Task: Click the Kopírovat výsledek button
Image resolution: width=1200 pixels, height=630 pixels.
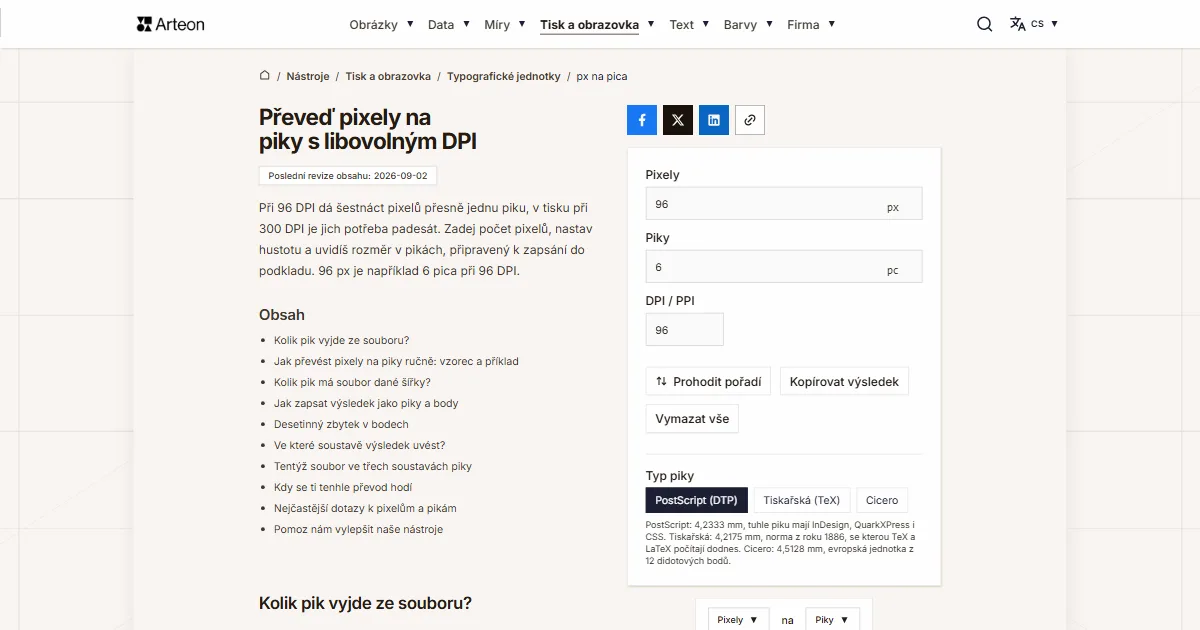Action: (x=844, y=381)
